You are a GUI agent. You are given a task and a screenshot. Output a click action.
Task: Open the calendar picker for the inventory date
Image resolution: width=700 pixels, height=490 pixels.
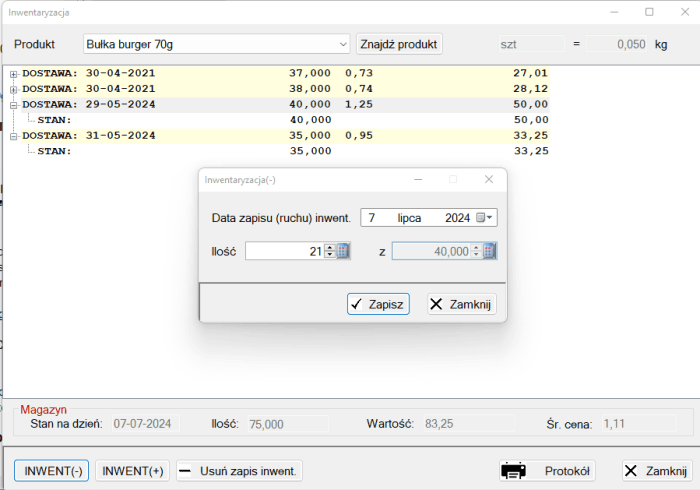485,218
